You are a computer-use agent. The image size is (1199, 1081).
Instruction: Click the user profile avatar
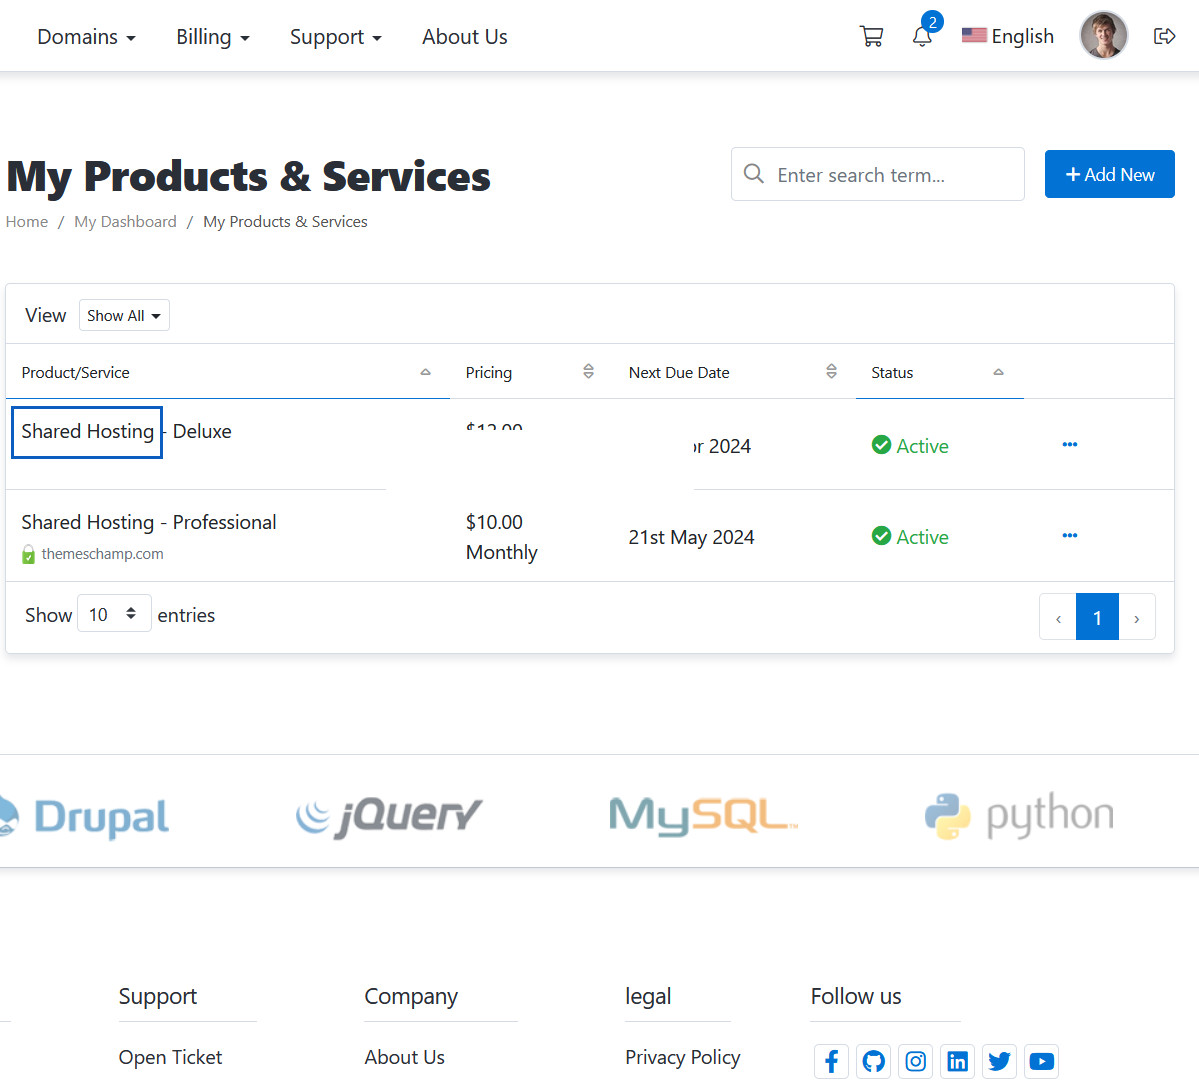pyautogui.click(x=1103, y=36)
